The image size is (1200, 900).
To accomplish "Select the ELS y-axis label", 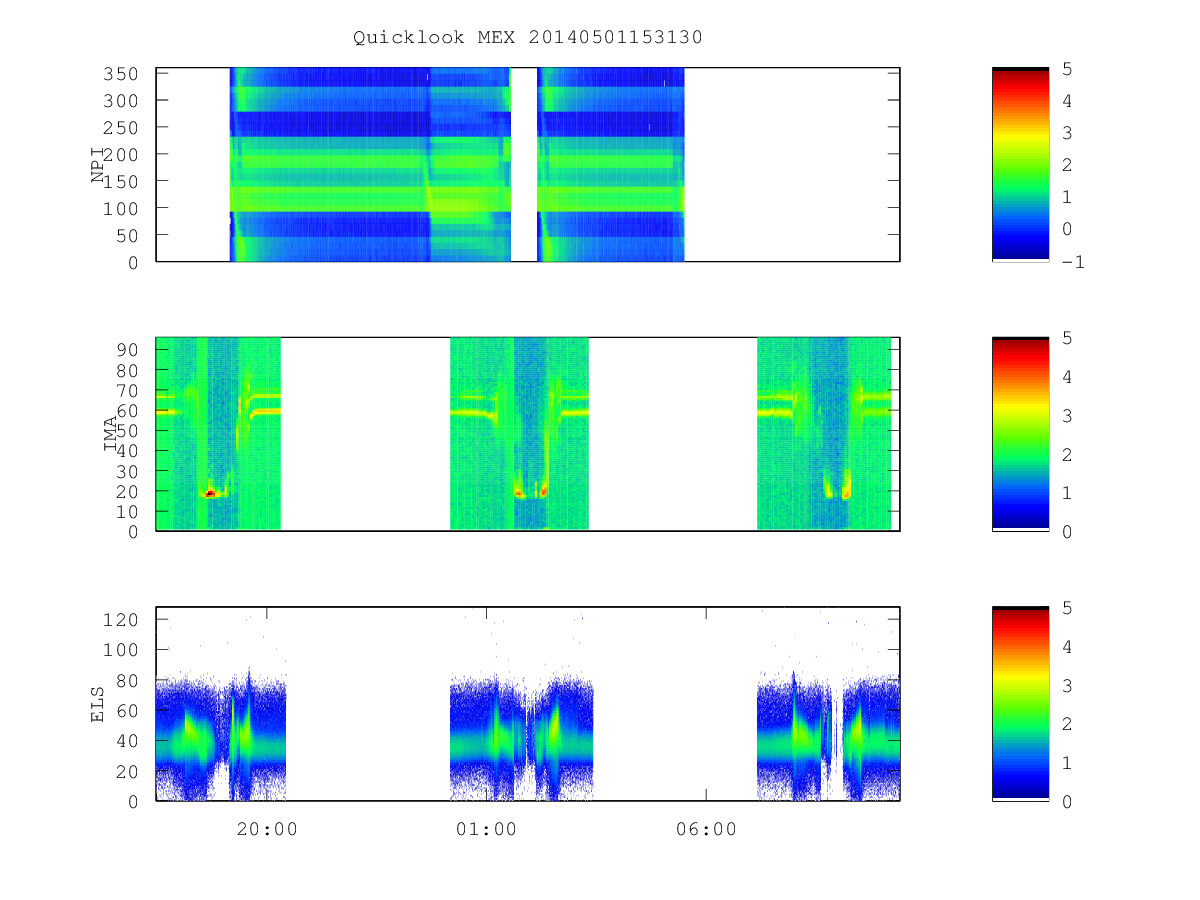I will [x=98, y=704].
